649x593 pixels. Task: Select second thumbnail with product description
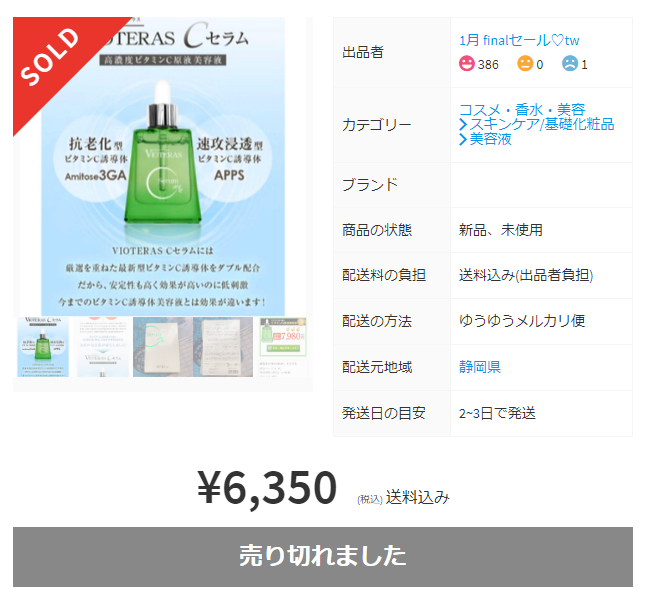coord(103,347)
